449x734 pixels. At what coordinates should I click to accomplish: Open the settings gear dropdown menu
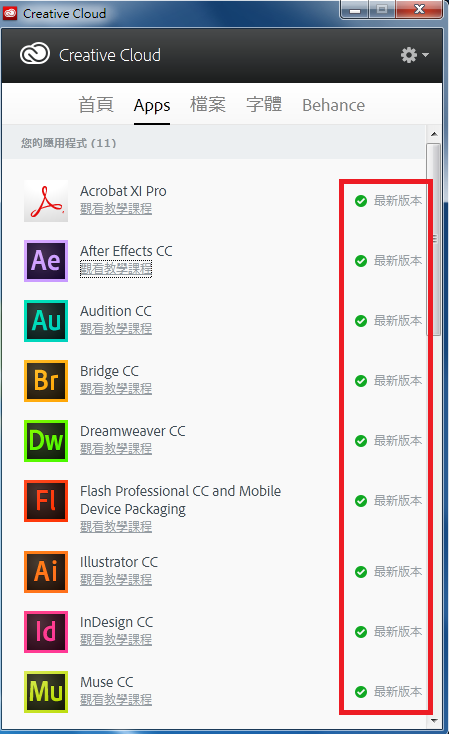(x=414, y=55)
